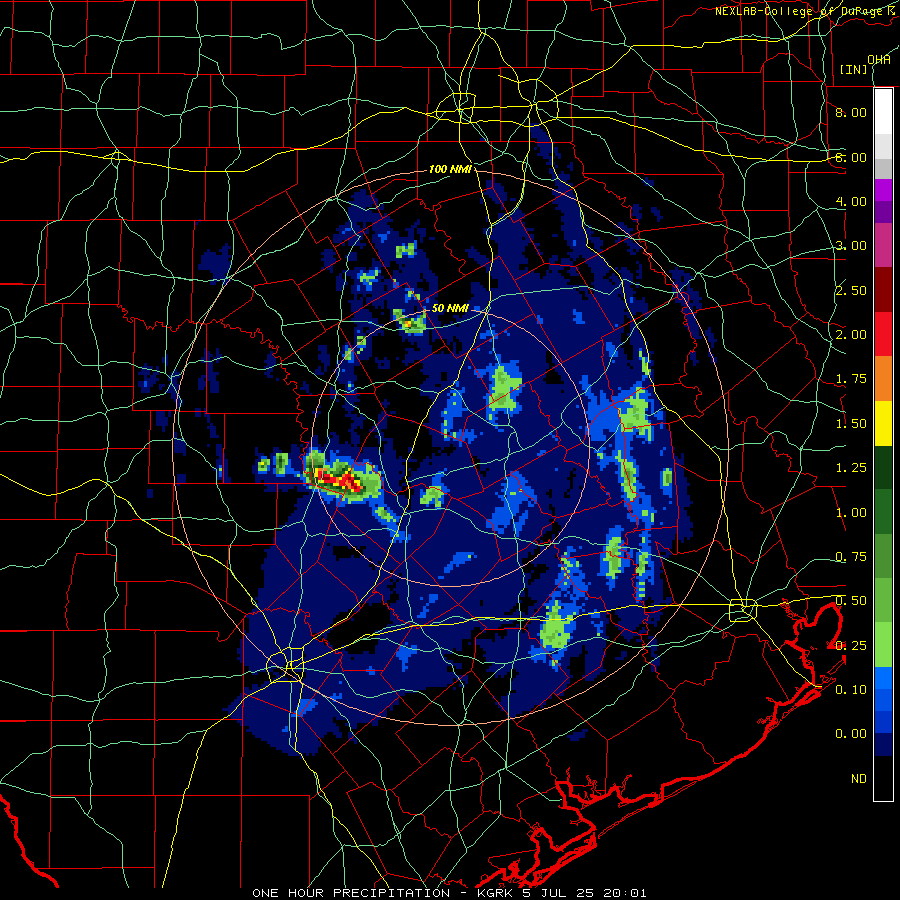Select the light green legend swatch above 0.25
The height and width of the screenshot is (900, 900).
click(883, 645)
